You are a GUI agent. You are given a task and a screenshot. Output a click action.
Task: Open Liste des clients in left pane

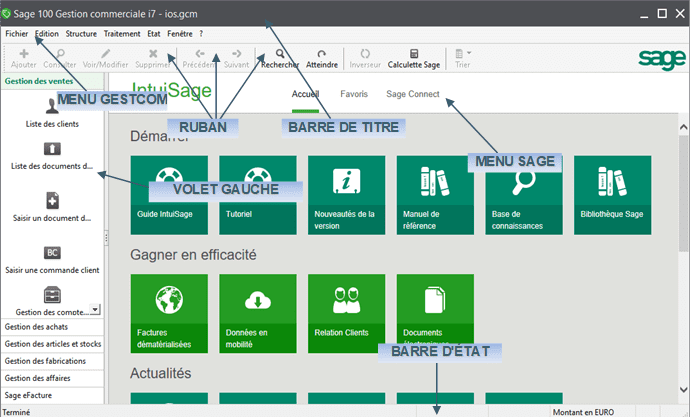(52, 113)
